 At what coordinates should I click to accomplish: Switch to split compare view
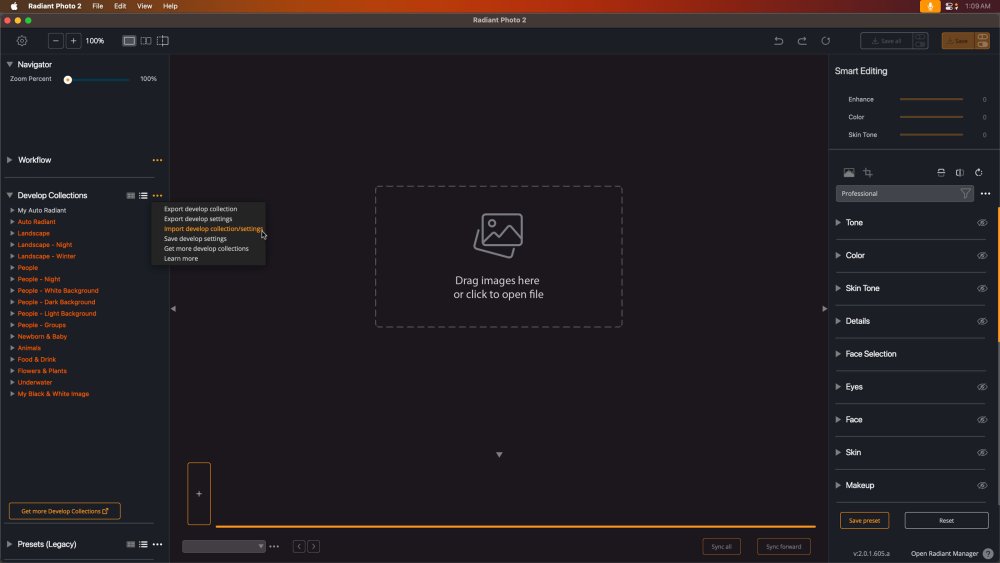(x=163, y=41)
